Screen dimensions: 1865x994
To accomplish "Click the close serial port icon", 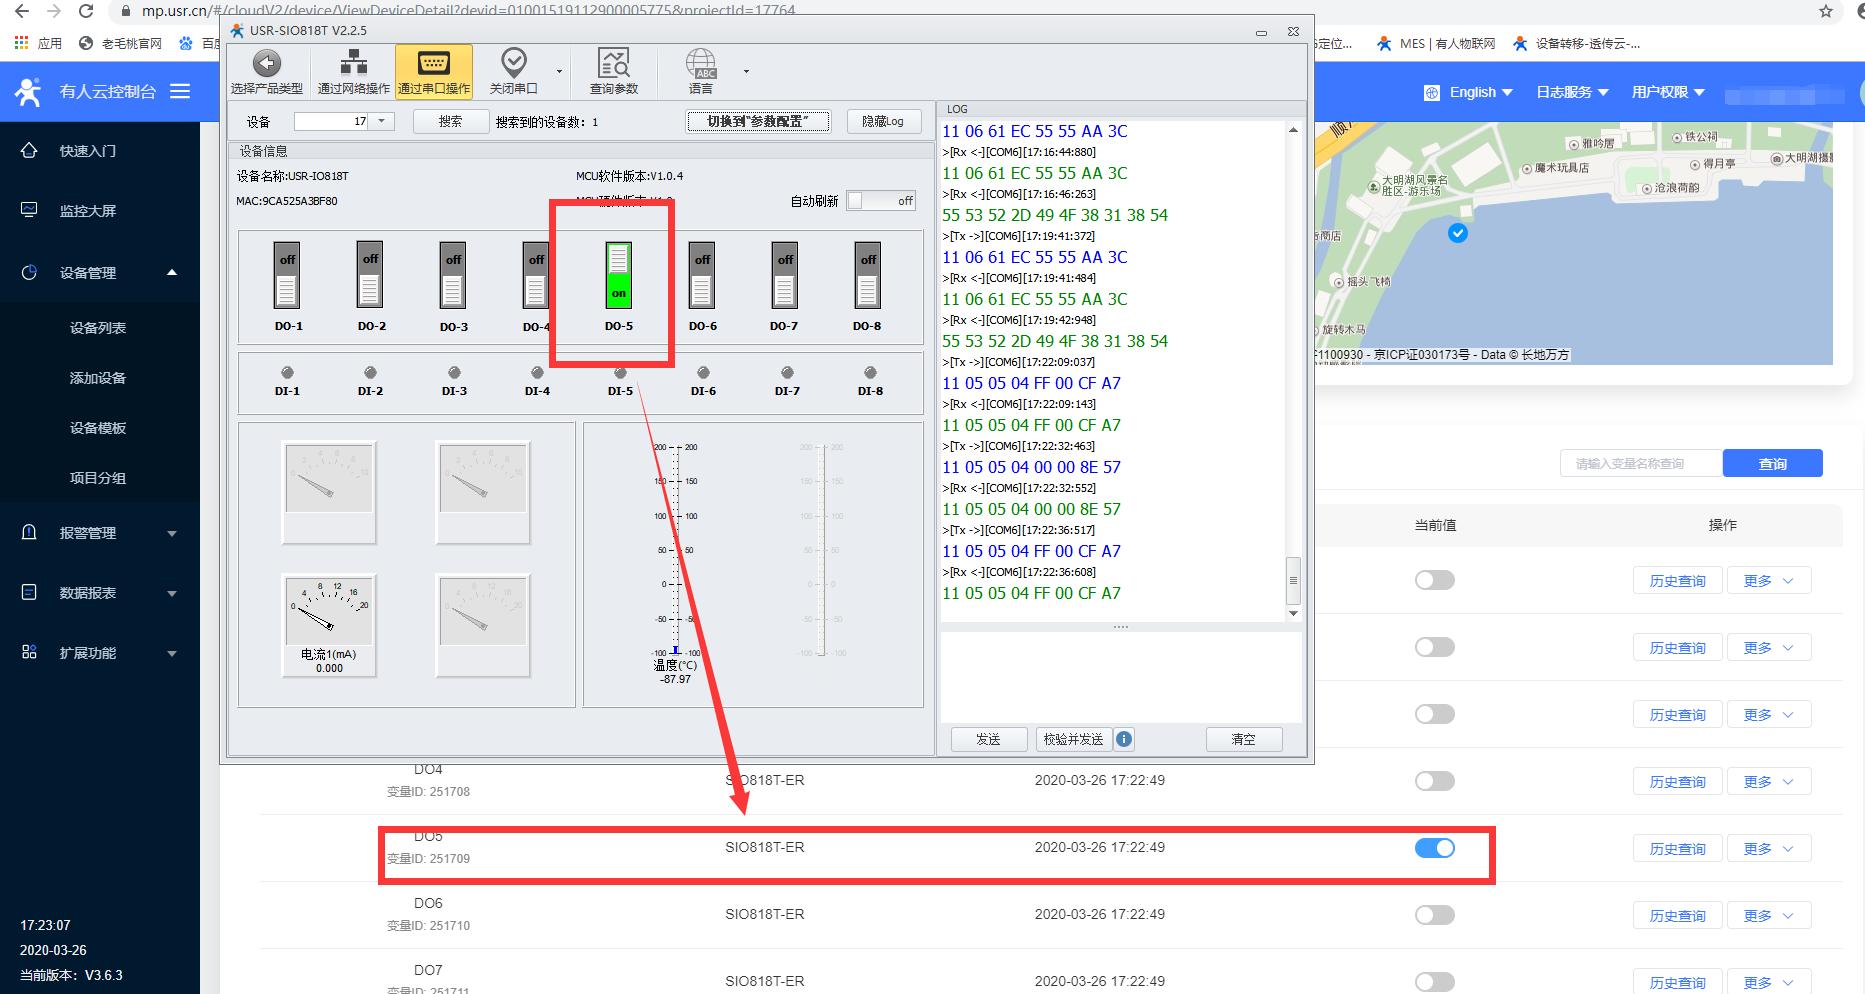I will tap(513, 64).
